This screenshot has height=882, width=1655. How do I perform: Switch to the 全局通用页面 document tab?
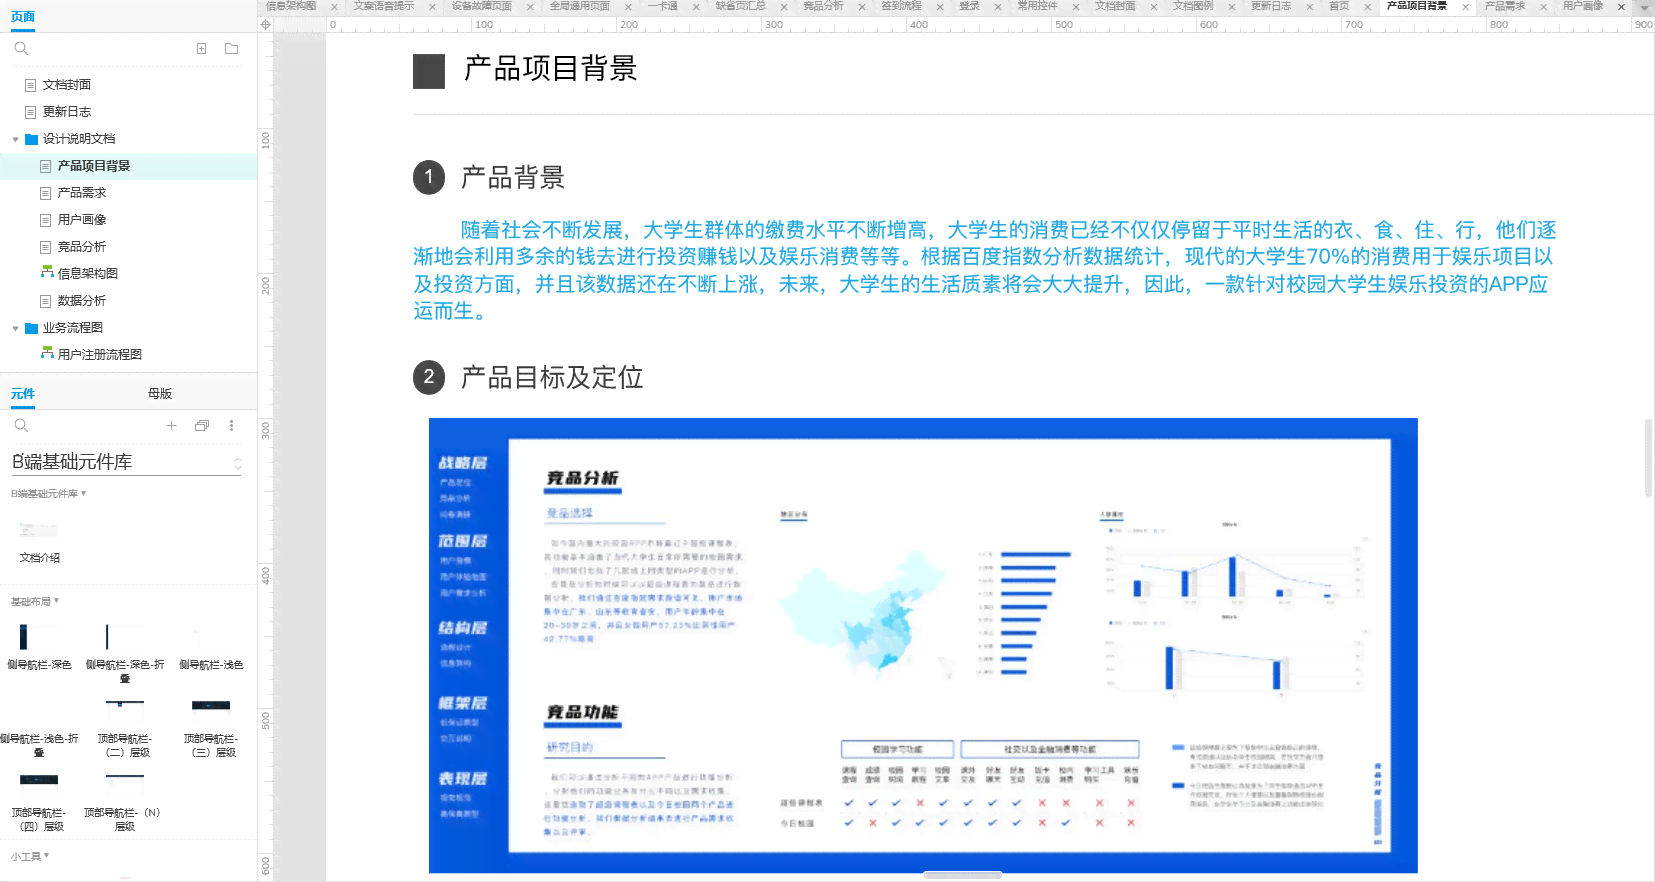click(580, 6)
